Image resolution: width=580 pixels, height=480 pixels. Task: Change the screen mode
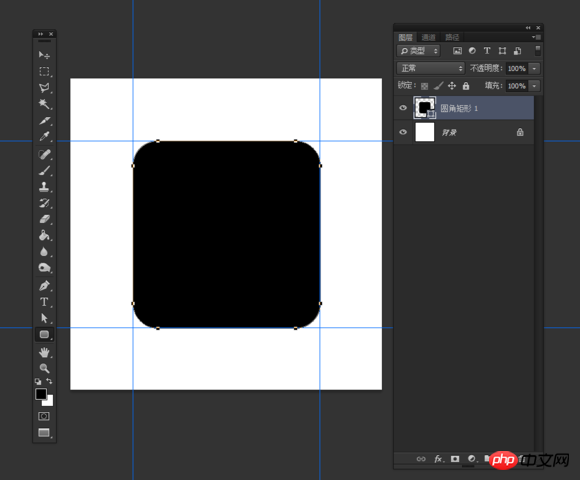click(44, 433)
